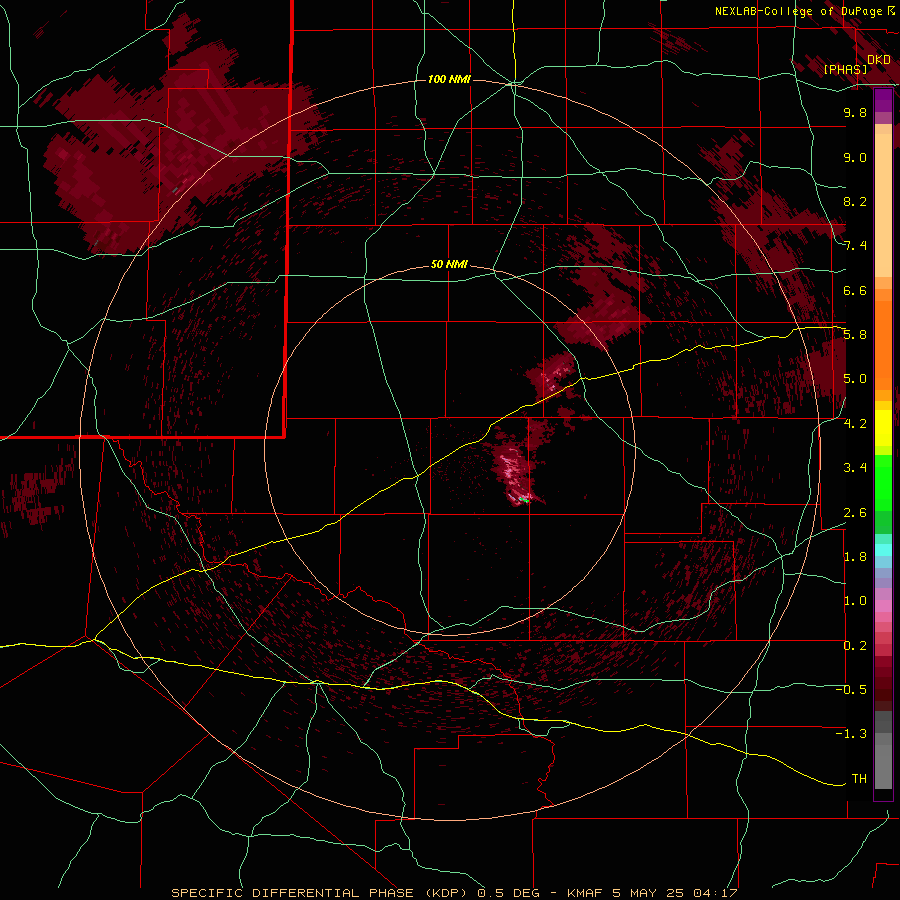
Task: Click the KMAF radar site identifier
Action: coord(585,893)
